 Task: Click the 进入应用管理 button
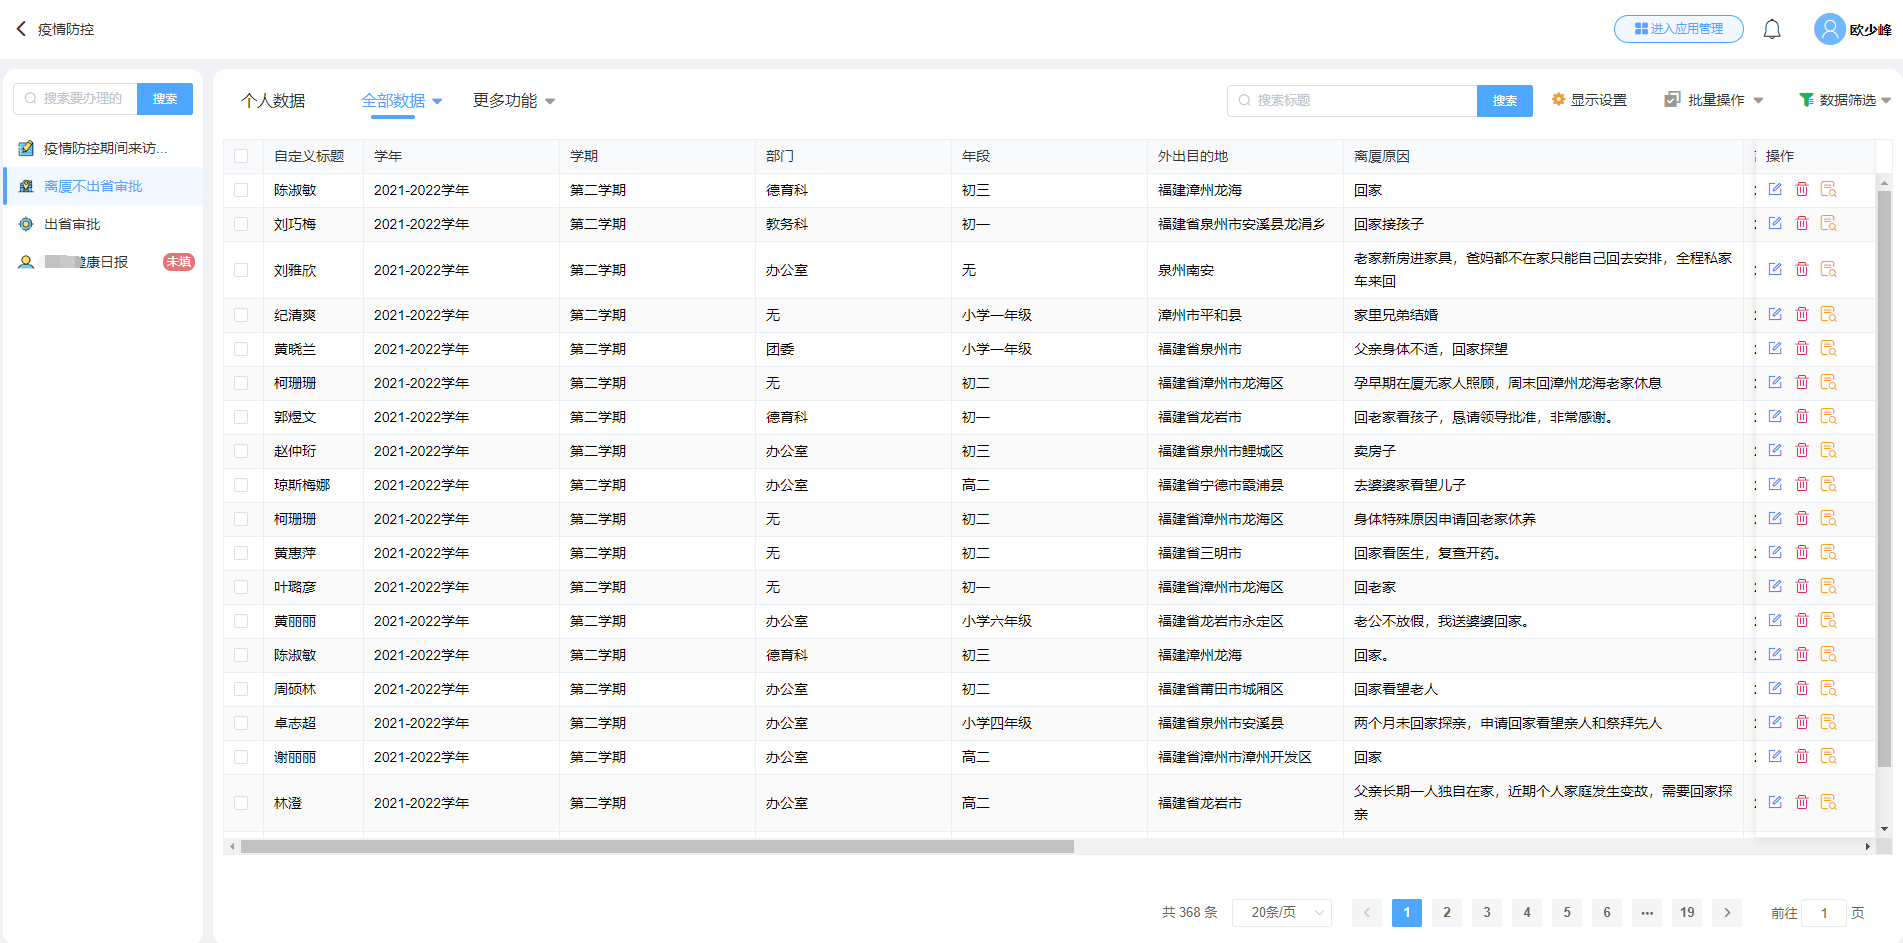[x=1678, y=29]
